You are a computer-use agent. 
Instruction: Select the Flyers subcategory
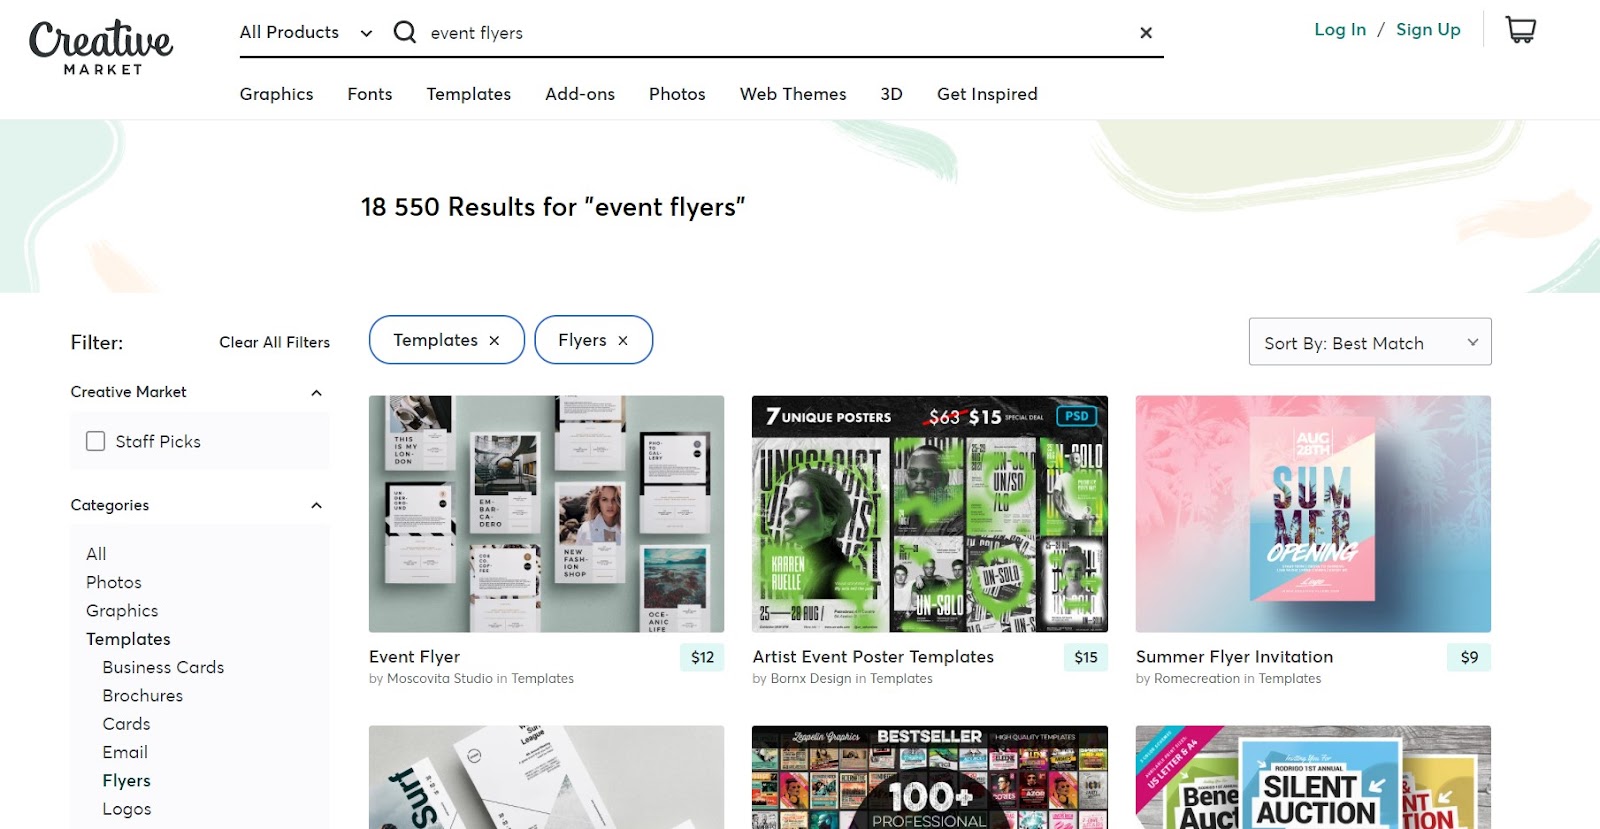[x=126, y=781]
